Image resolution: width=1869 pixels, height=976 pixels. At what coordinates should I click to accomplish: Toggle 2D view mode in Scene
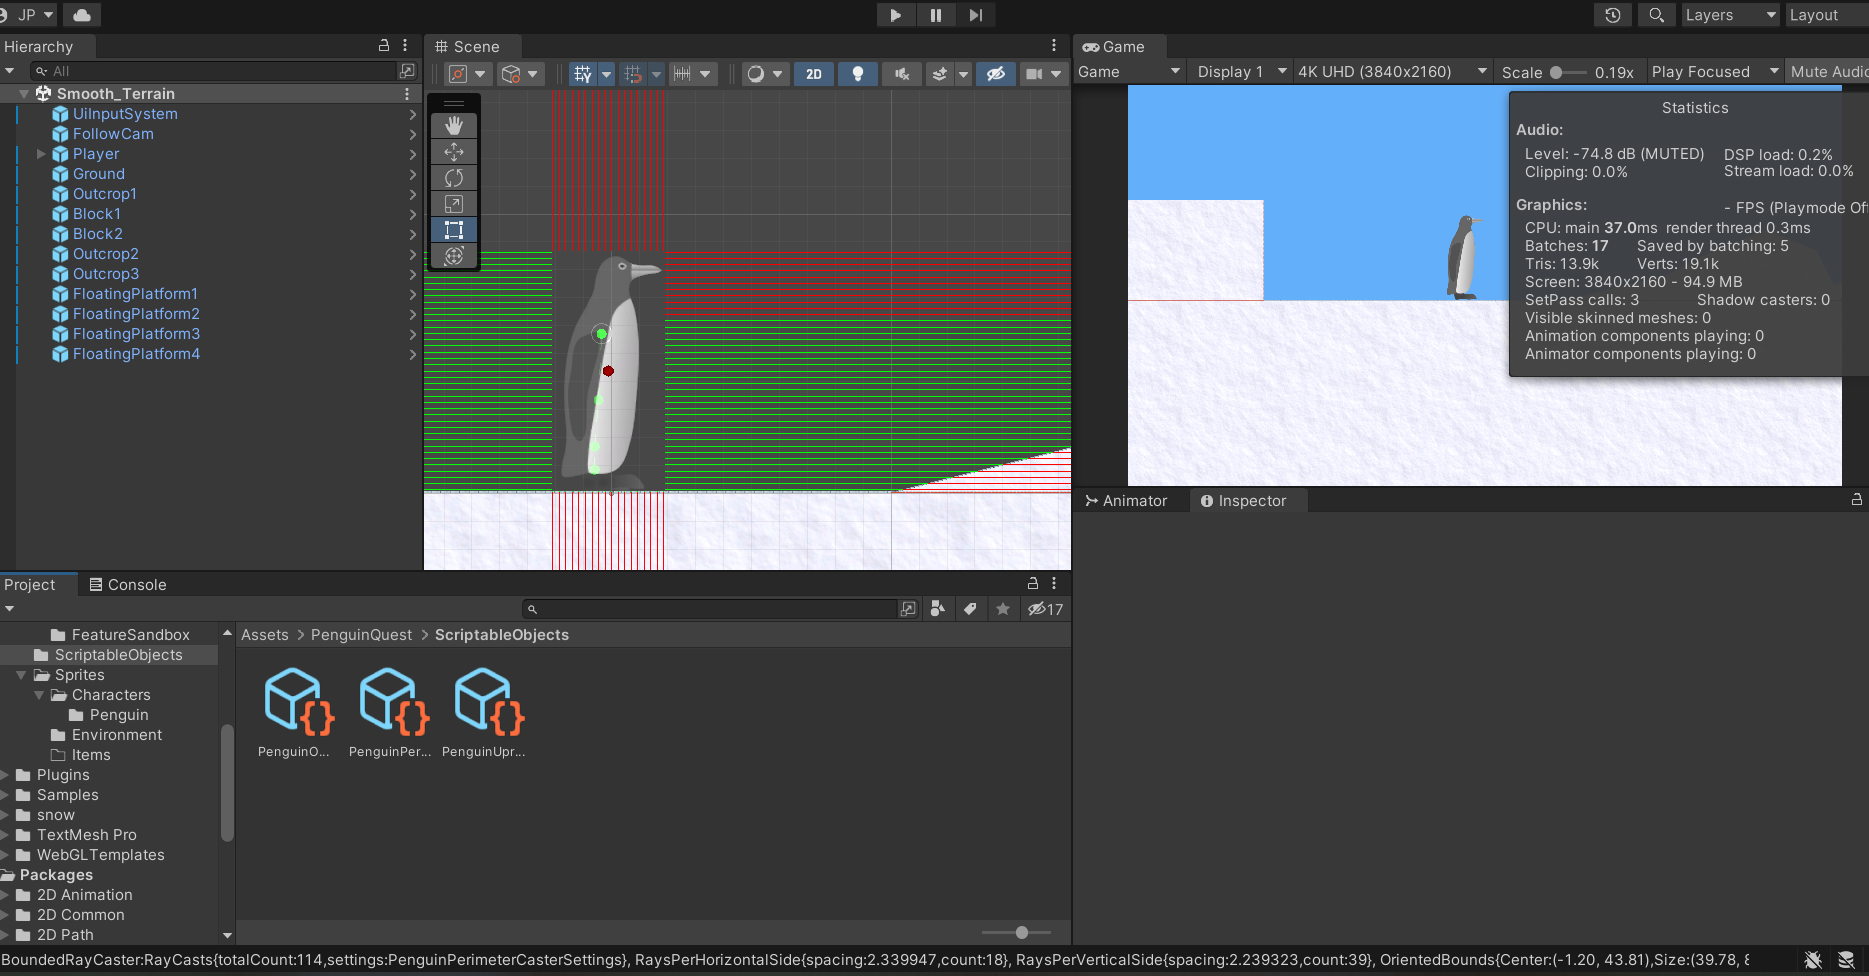point(814,74)
